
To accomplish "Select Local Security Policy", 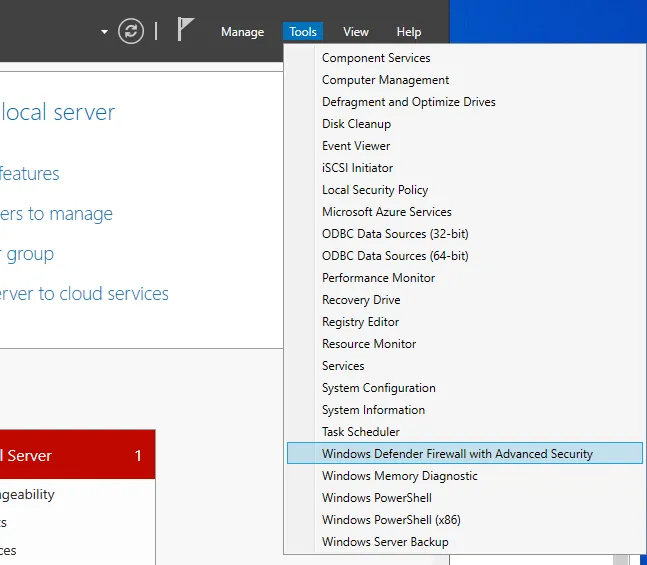I will 375,190.
